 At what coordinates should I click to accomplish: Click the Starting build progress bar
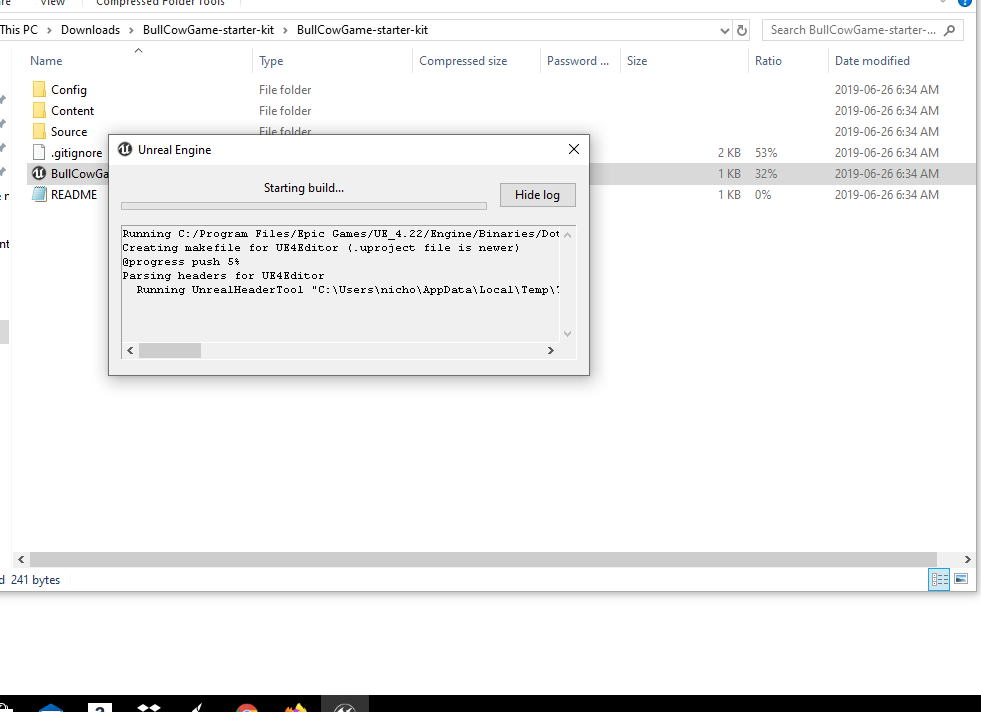[303, 206]
